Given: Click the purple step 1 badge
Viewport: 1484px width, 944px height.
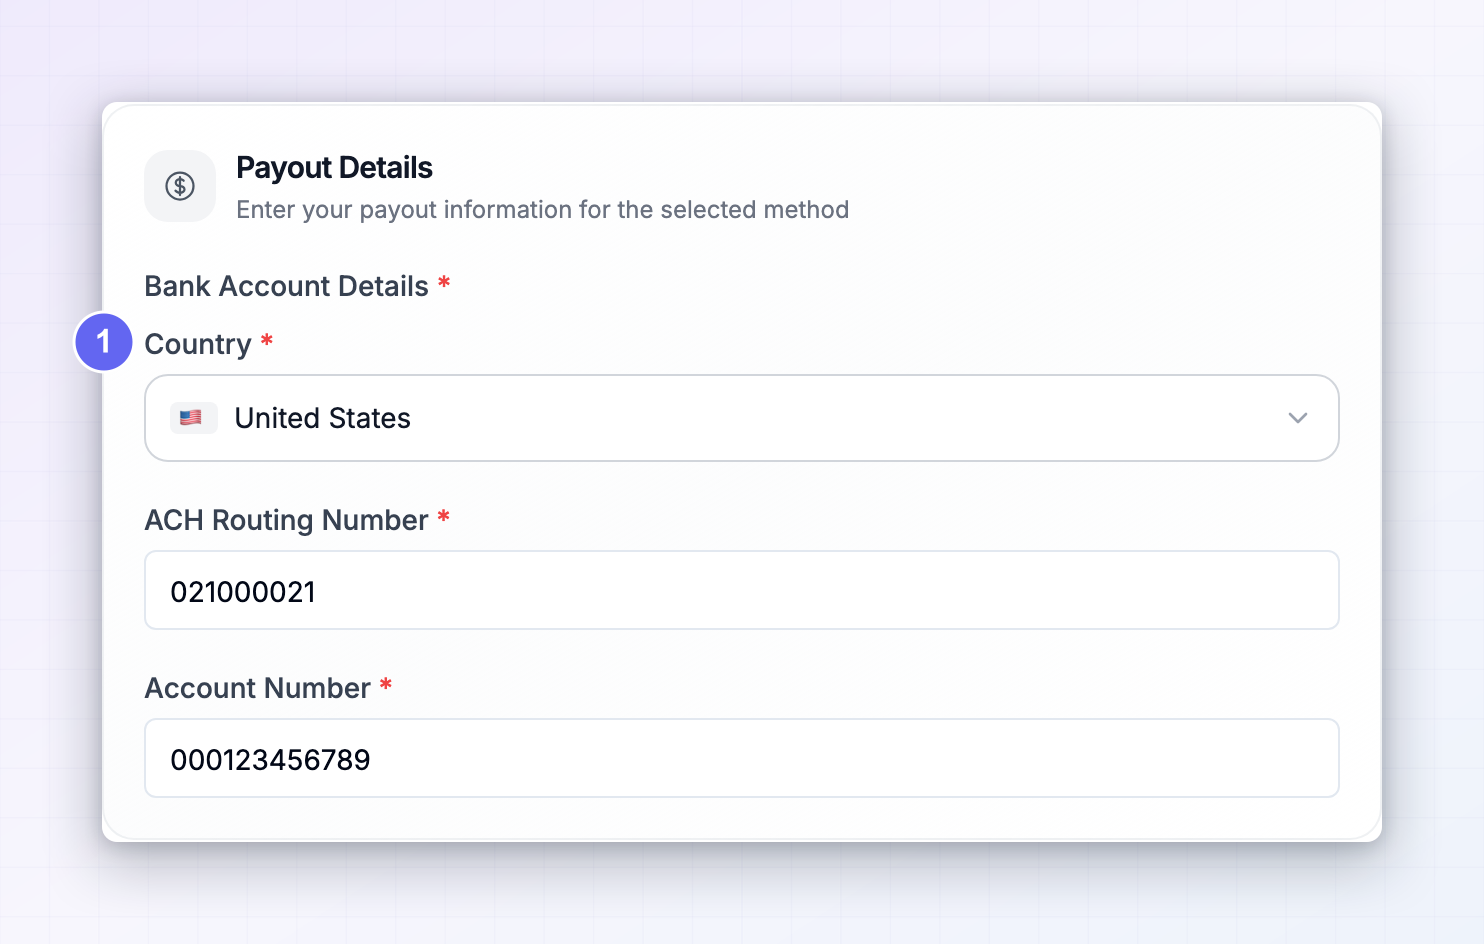Looking at the screenshot, I should (x=104, y=342).
